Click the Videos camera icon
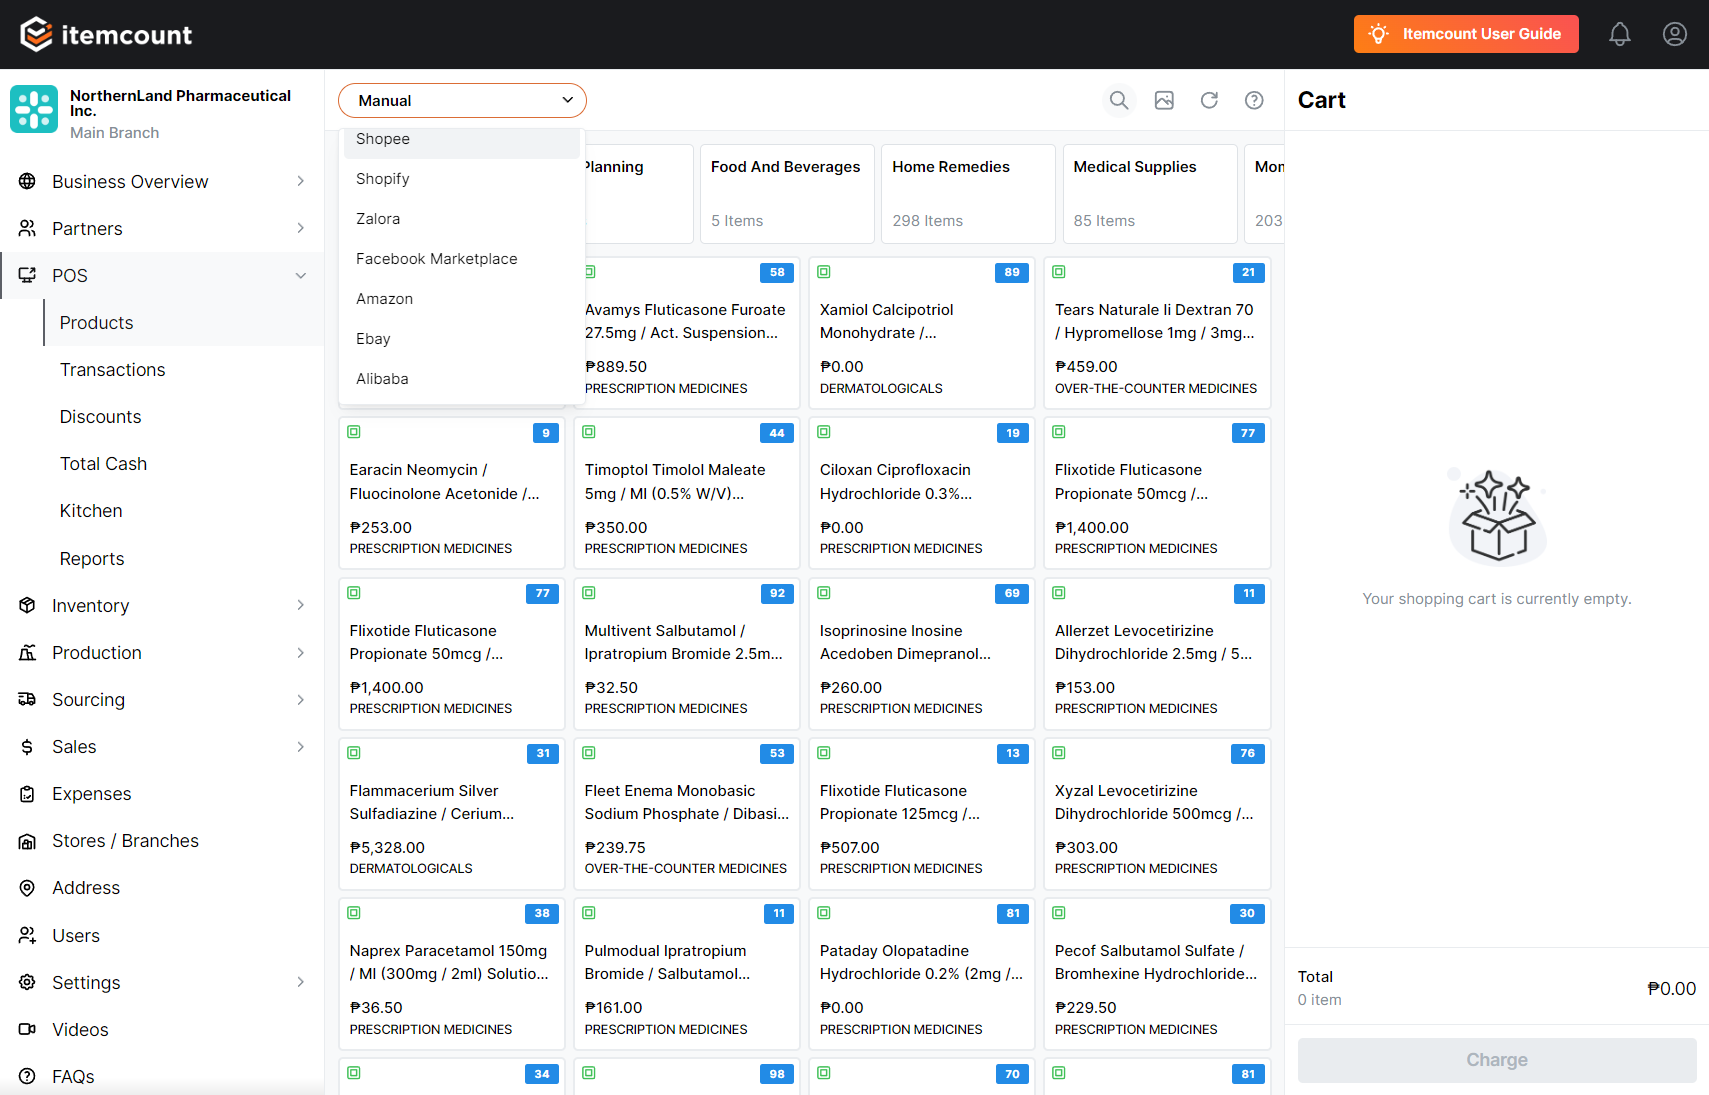Image resolution: width=1709 pixels, height=1095 pixels. click(27, 1029)
